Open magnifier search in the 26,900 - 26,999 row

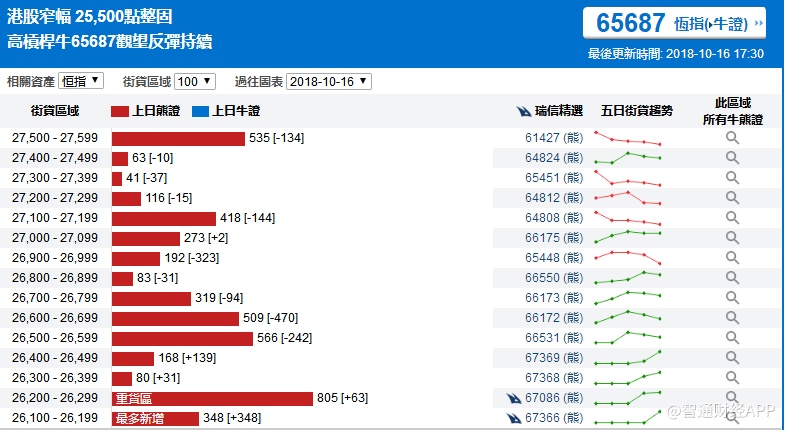(x=732, y=258)
